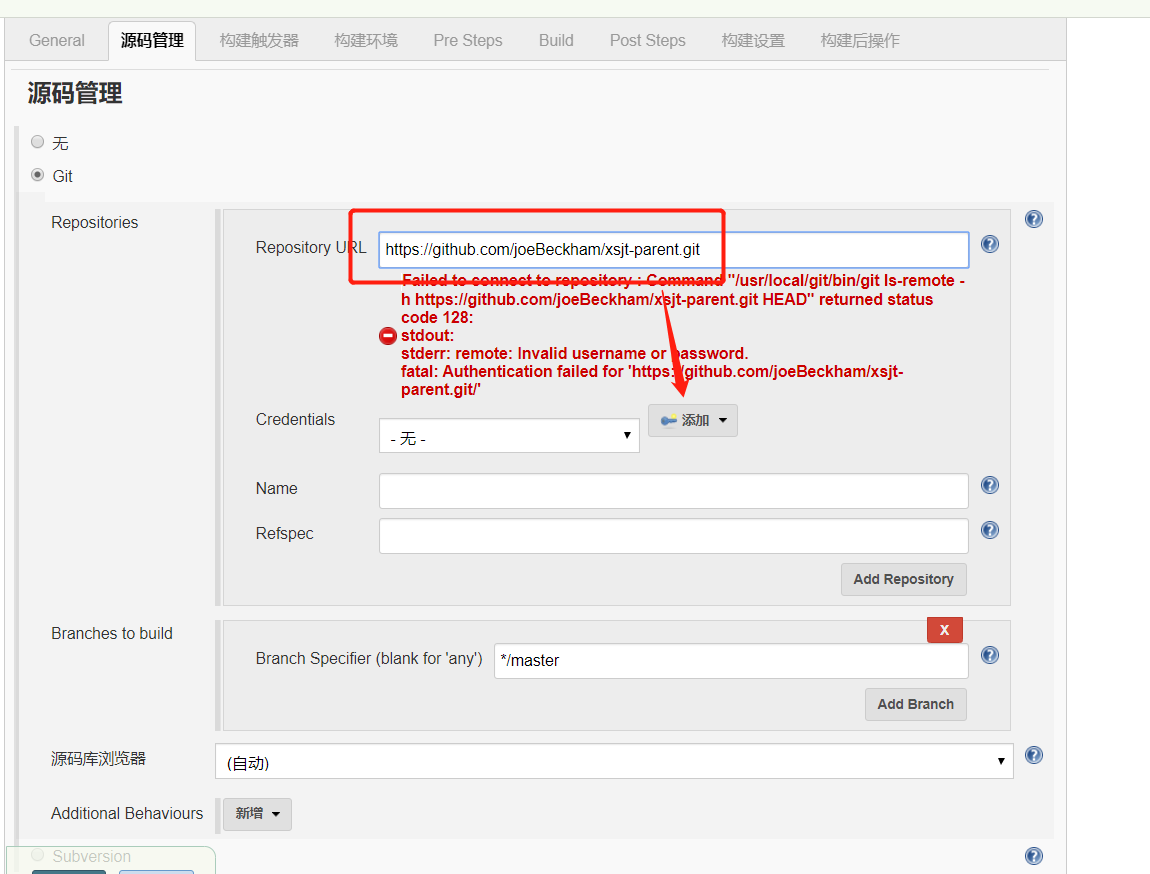Focus the Refspec input field

click(673, 536)
